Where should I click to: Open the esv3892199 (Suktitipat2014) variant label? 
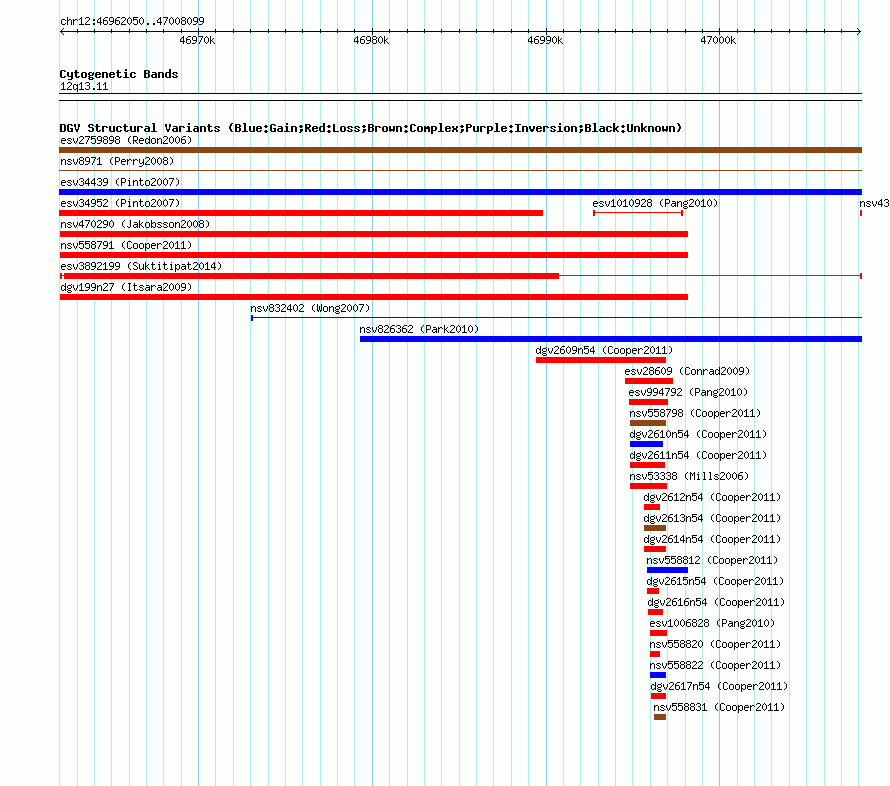(x=141, y=266)
